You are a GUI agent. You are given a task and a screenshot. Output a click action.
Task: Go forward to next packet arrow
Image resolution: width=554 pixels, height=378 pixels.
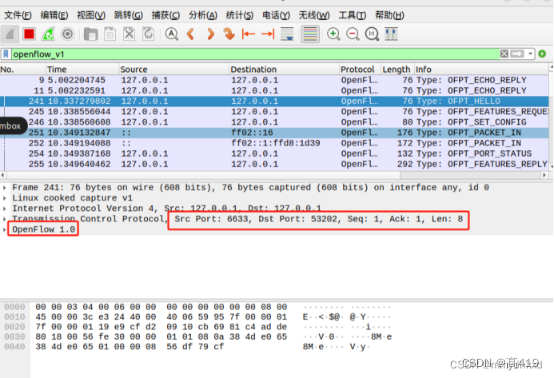pyautogui.click(x=211, y=34)
